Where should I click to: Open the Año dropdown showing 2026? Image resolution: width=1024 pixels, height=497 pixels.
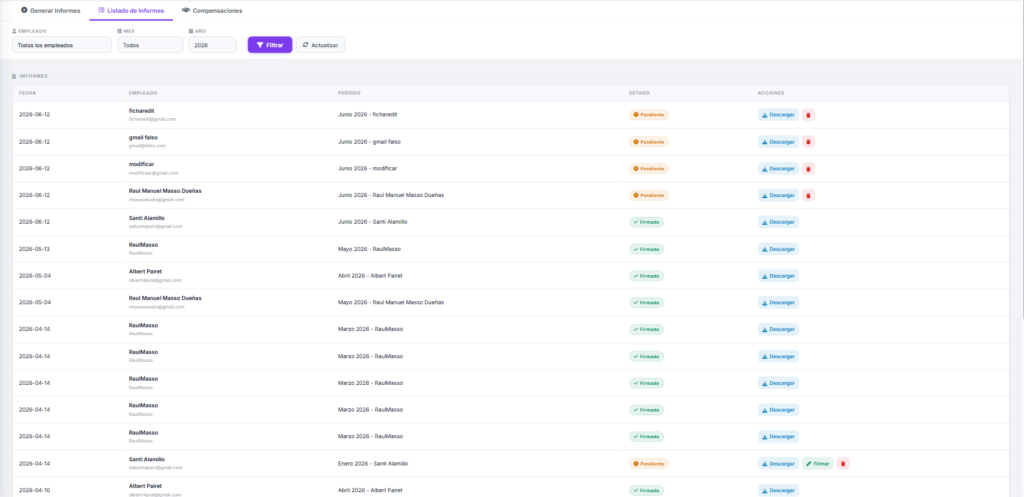(212, 45)
